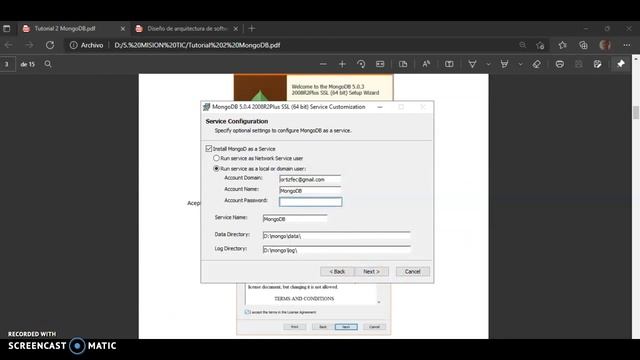Click the Account Name field

click(310, 190)
